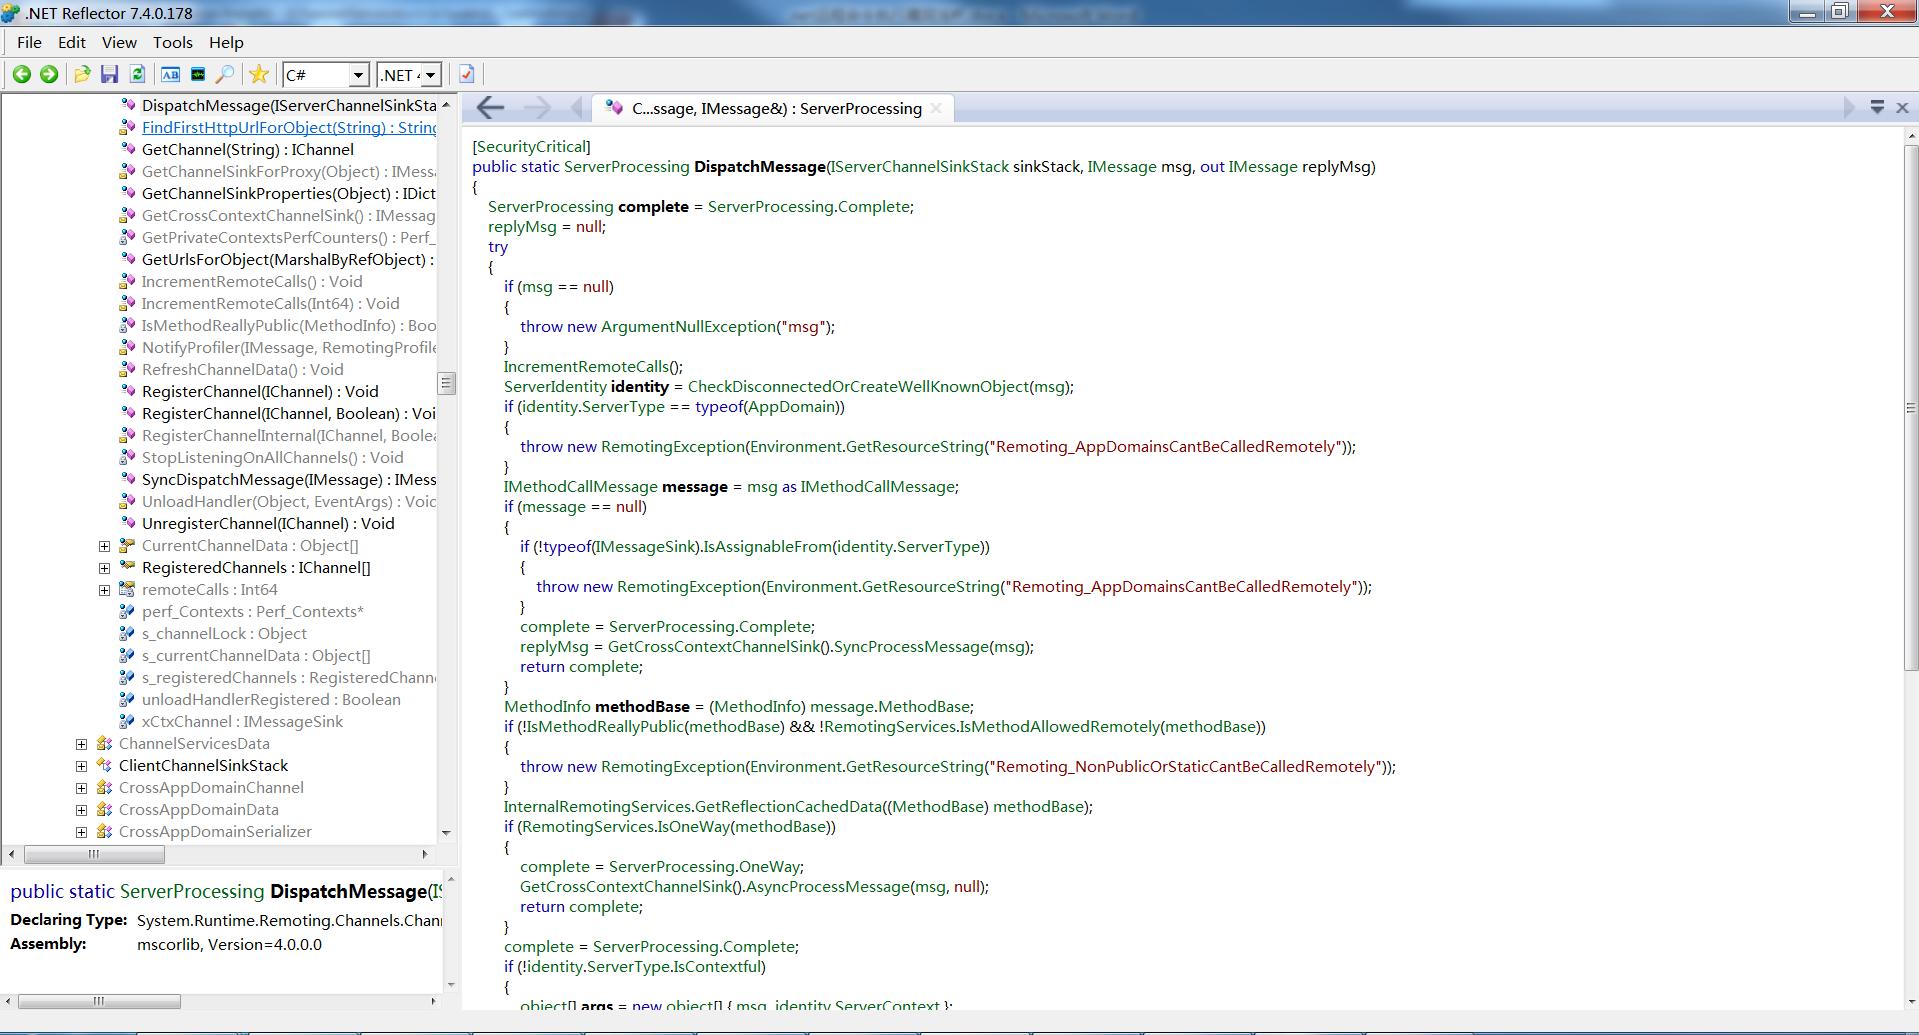
Task: Expand the CurrentChannelData tree node
Action: point(104,546)
